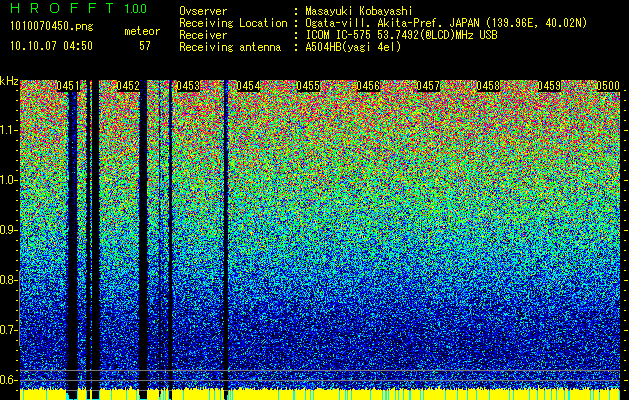Click the 0454 time marker
The height and width of the screenshot is (400, 629).
(248, 86)
